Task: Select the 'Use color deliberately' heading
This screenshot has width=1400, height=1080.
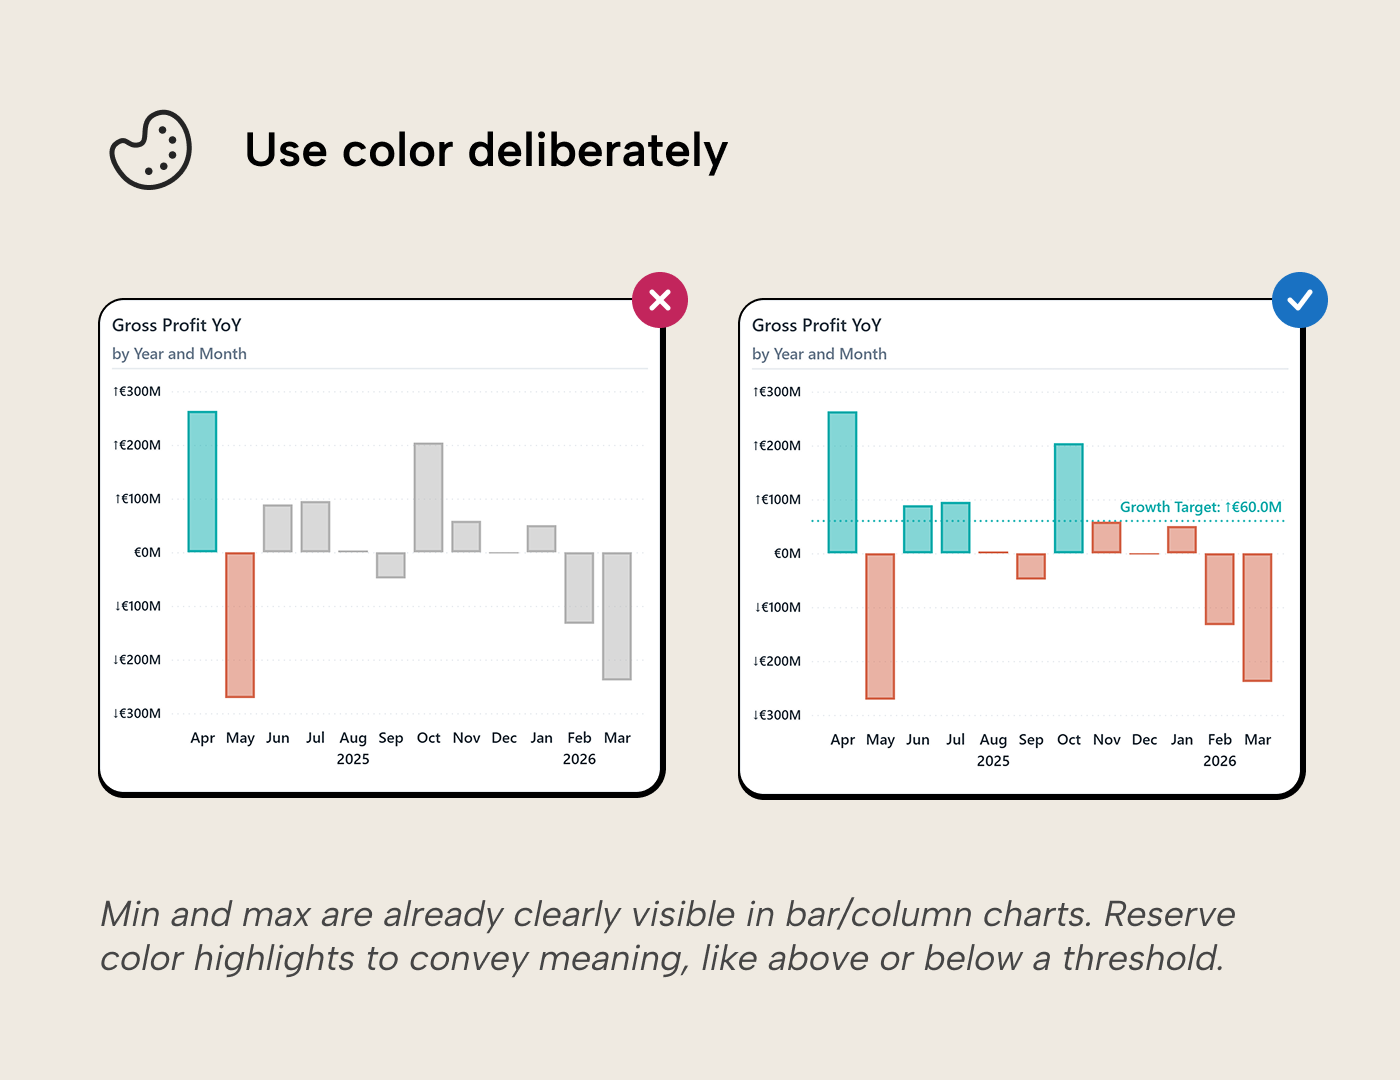Action: tap(486, 151)
